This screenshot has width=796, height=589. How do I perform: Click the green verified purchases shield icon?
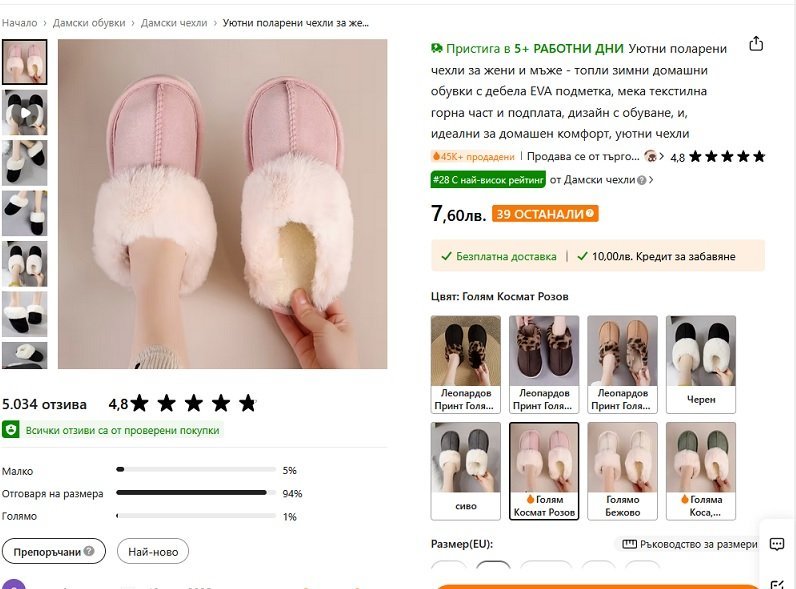click(11, 430)
